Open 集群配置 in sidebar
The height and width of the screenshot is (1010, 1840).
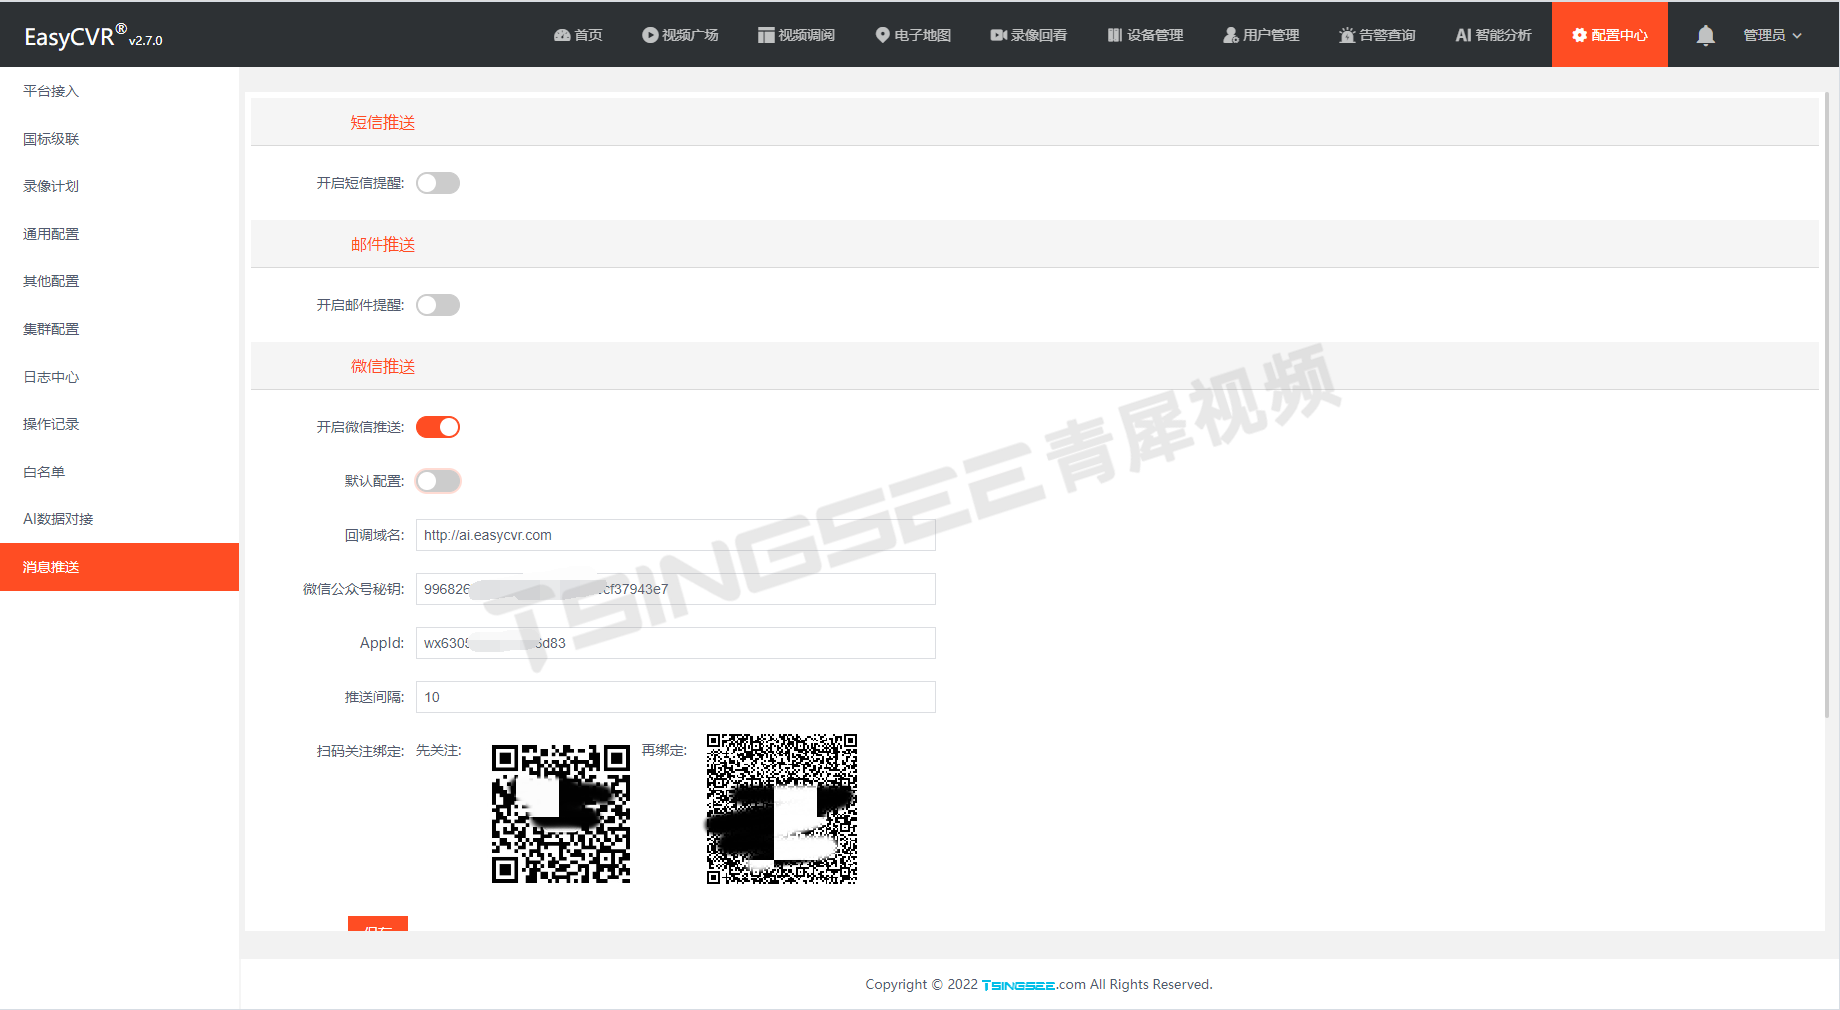(x=119, y=329)
